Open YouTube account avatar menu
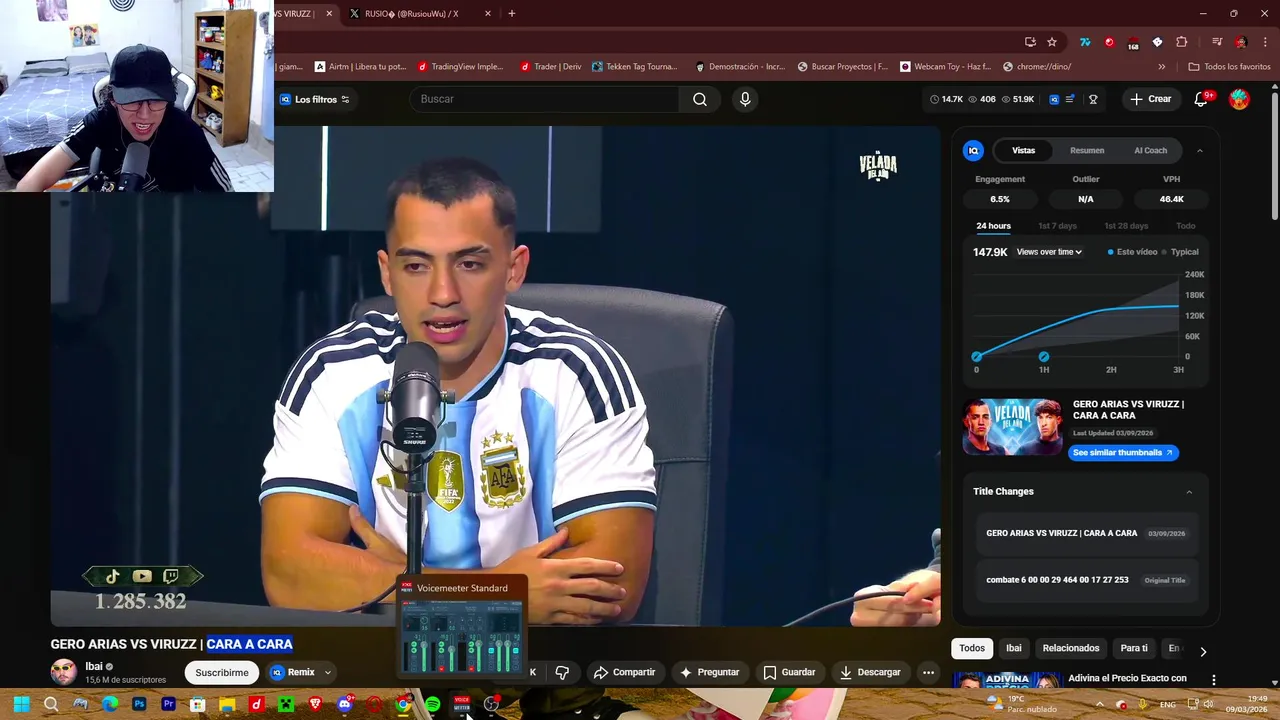Screen dimensions: 1280x720 pos(1239,99)
